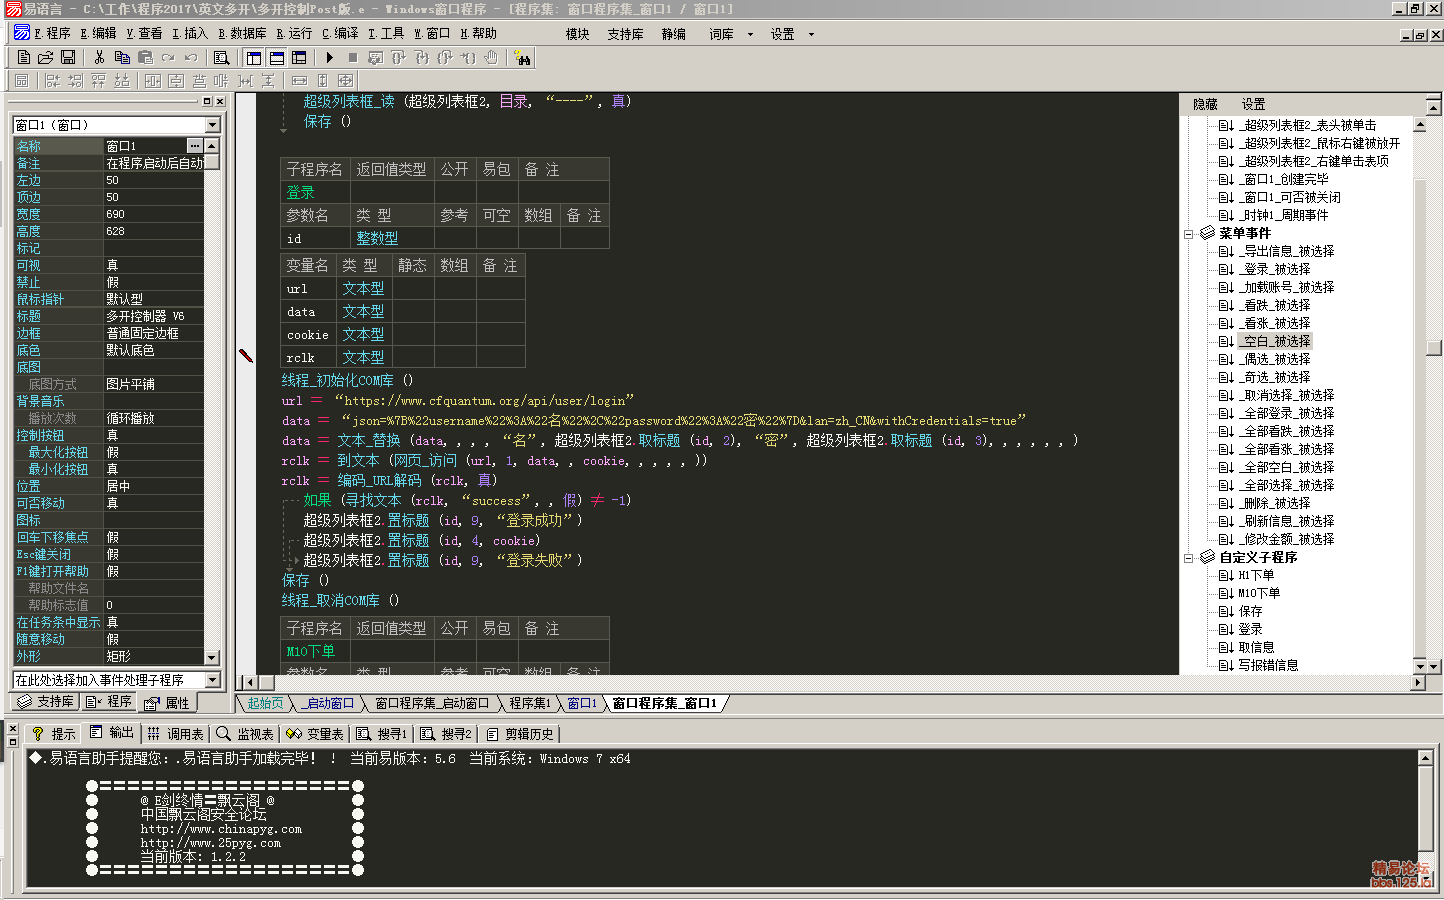Open the event handler selection combo box

point(116,680)
